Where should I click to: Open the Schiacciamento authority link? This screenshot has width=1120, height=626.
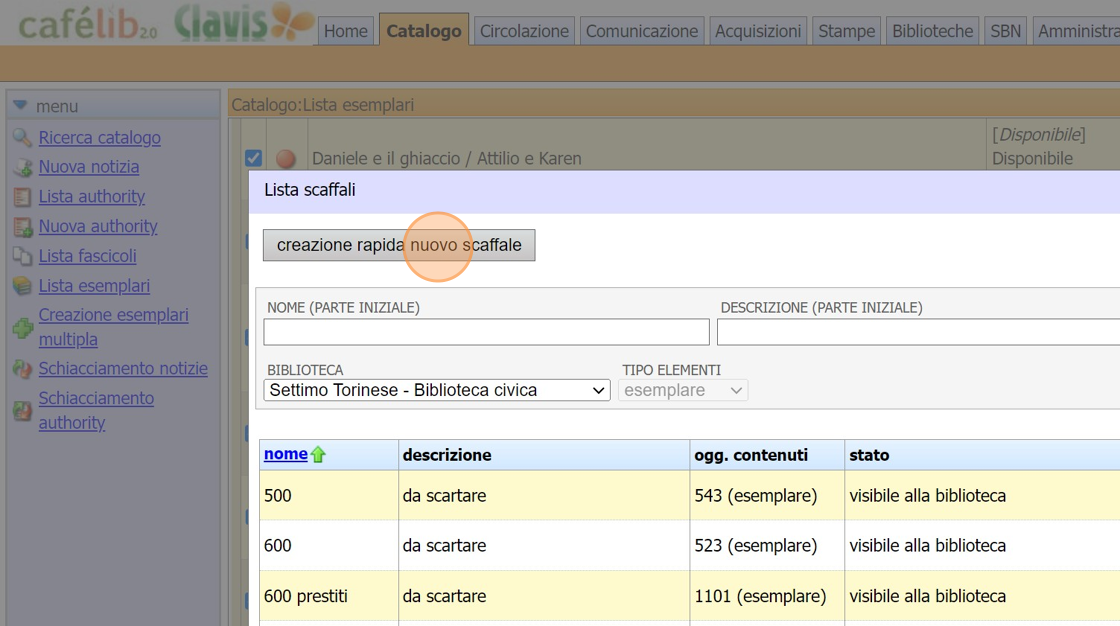96,410
